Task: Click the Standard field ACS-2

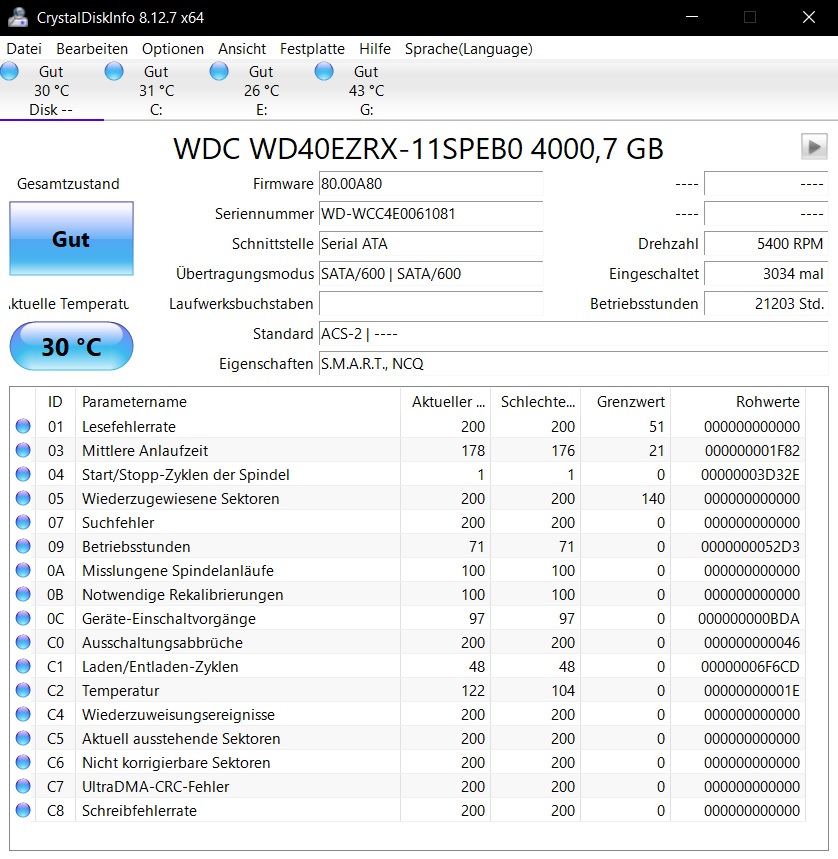Action: 573,334
